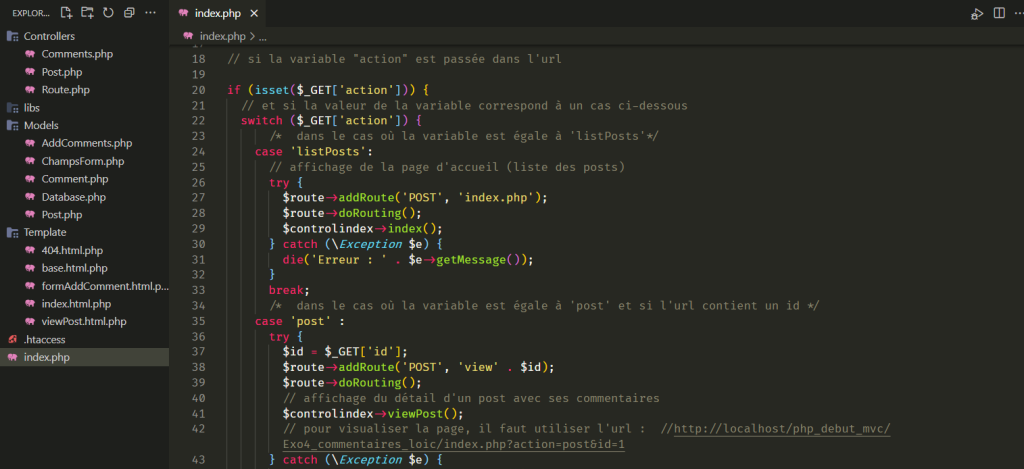Collapse the Template folder
Viewport: 1024px width, 469px height.
pos(44,232)
